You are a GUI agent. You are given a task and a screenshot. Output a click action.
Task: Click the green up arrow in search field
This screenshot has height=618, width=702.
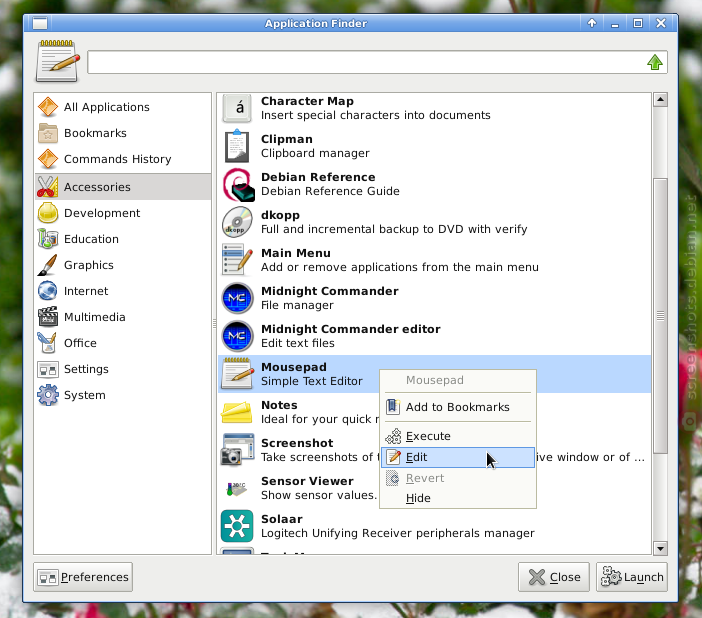click(x=655, y=62)
